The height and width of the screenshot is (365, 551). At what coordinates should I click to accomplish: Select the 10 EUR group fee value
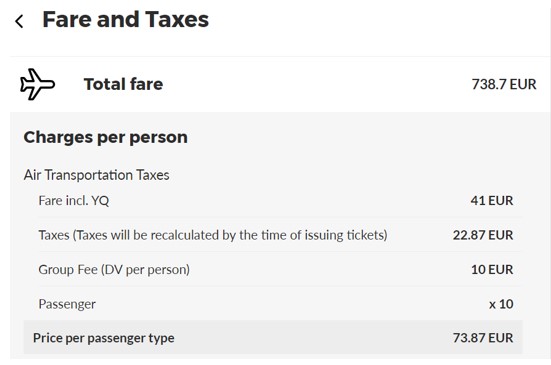[492, 269]
